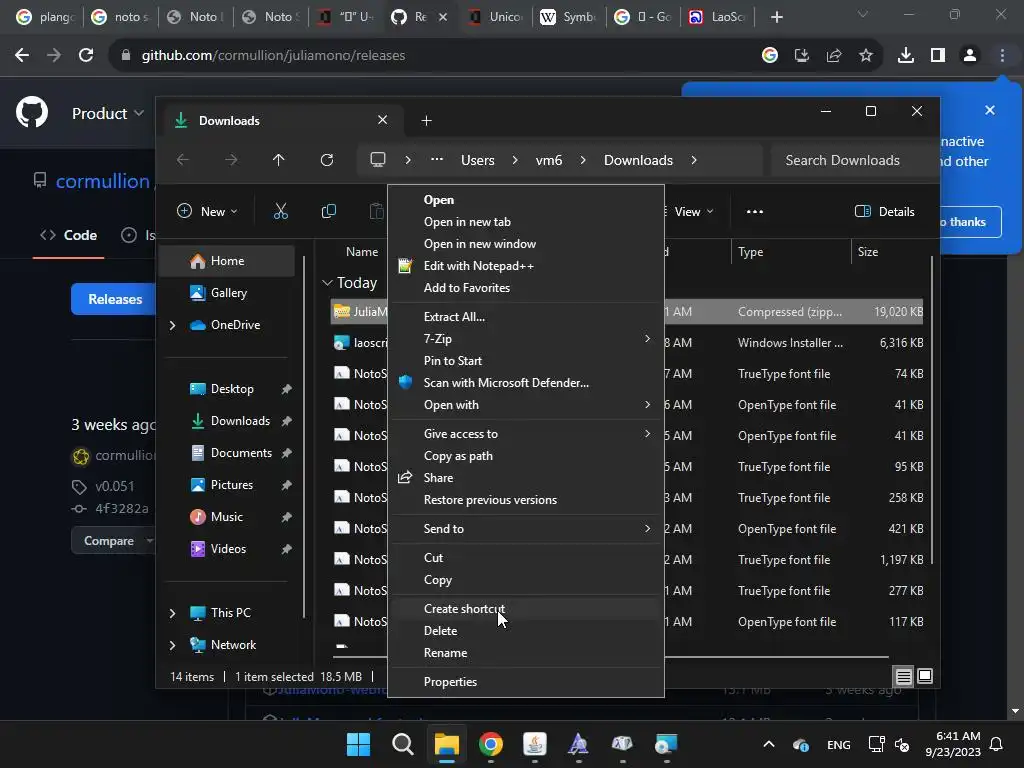Choose Add to Favorites in context menu
Image resolution: width=1024 pixels, height=768 pixels.
(526, 287)
